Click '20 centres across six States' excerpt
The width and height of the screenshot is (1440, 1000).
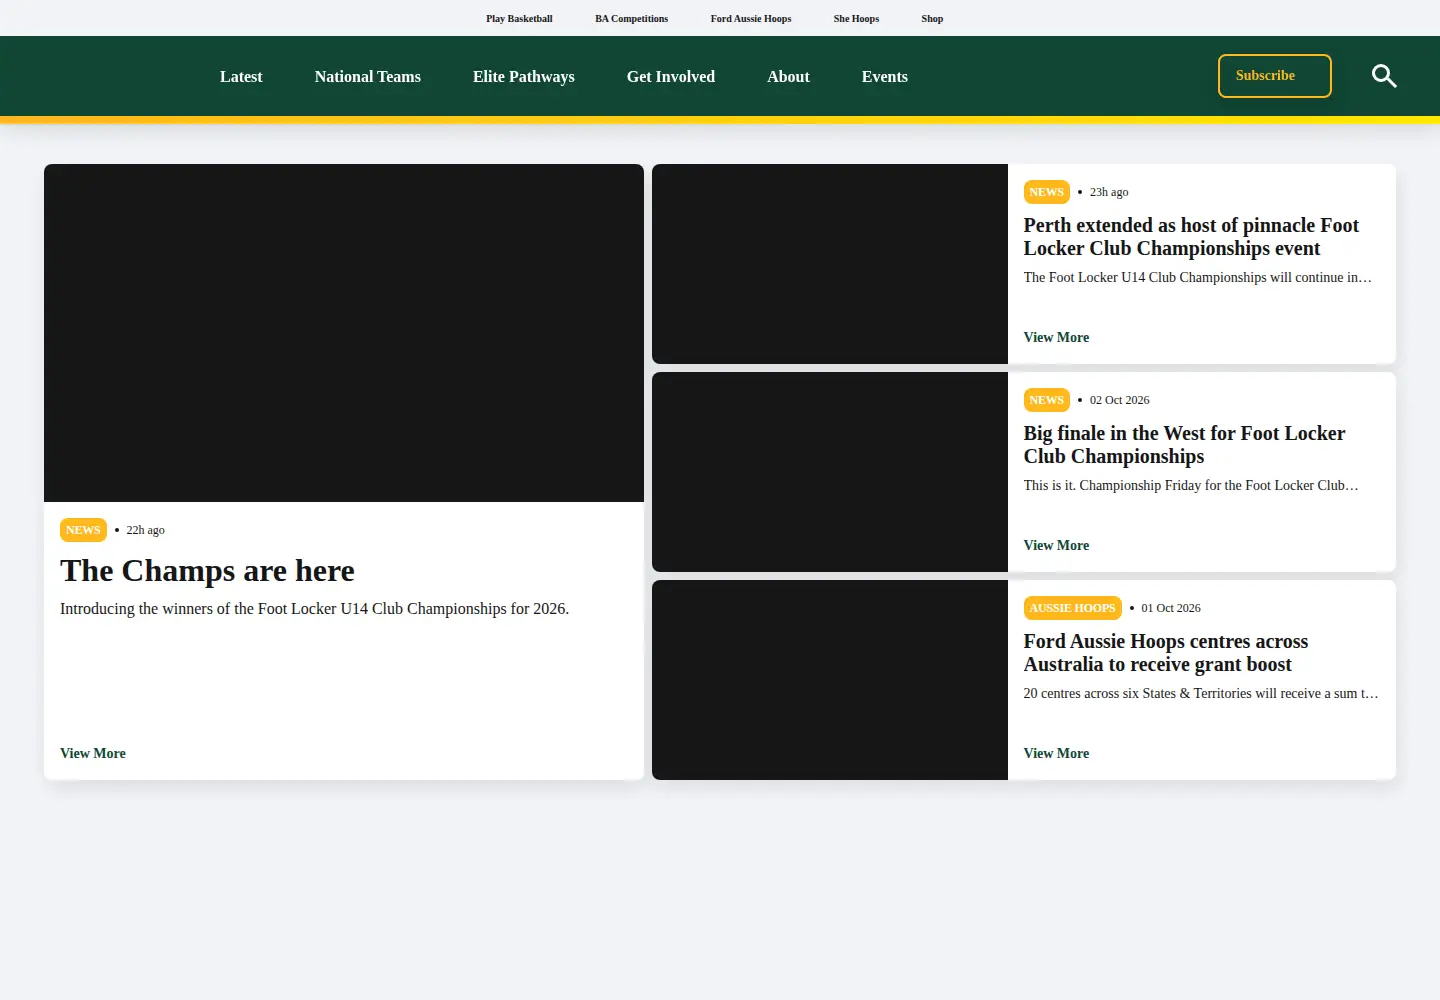[x=1201, y=694]
